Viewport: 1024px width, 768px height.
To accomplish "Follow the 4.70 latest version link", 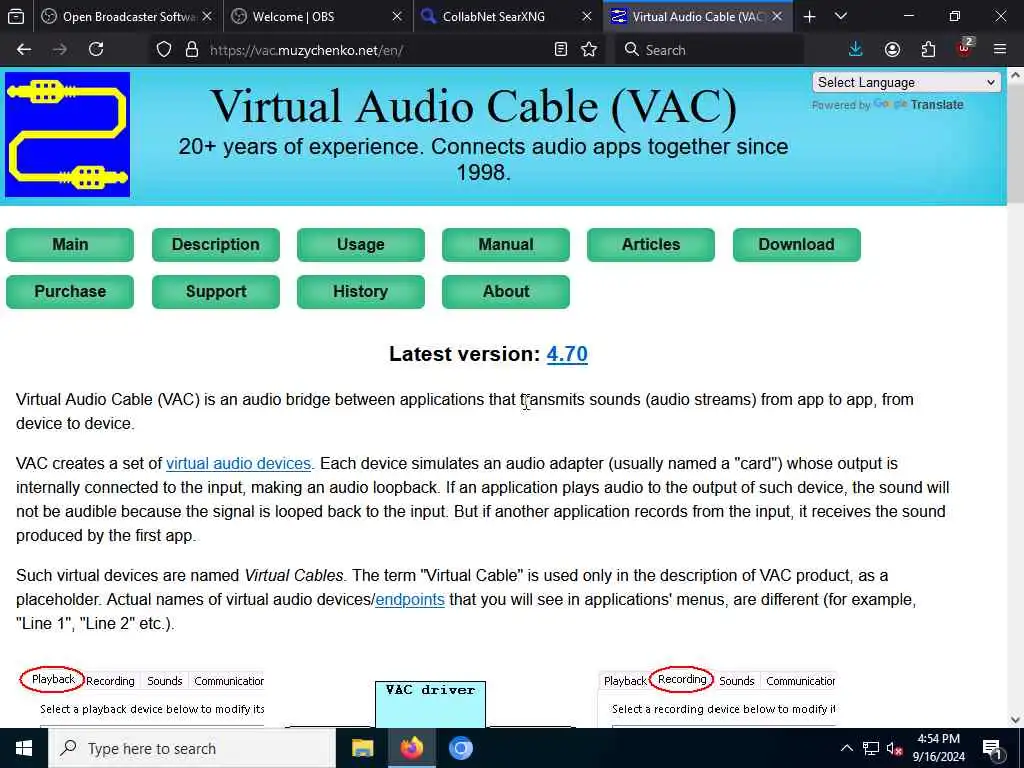I will (567, 354).
